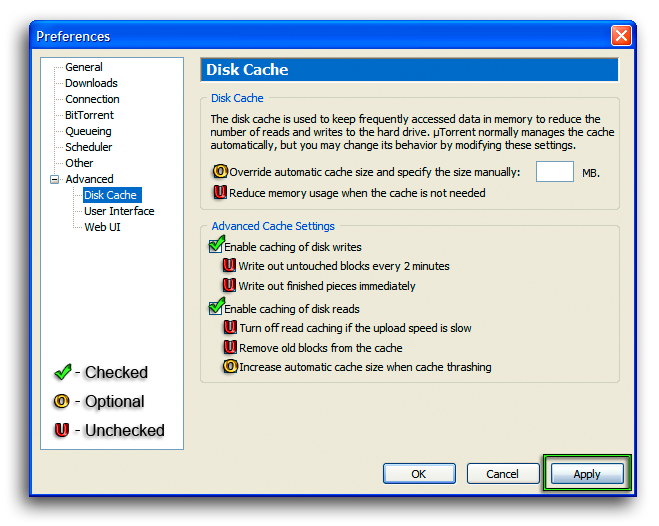
Task: Click the cache size MB input field
Action: click(x=554, y=172)
